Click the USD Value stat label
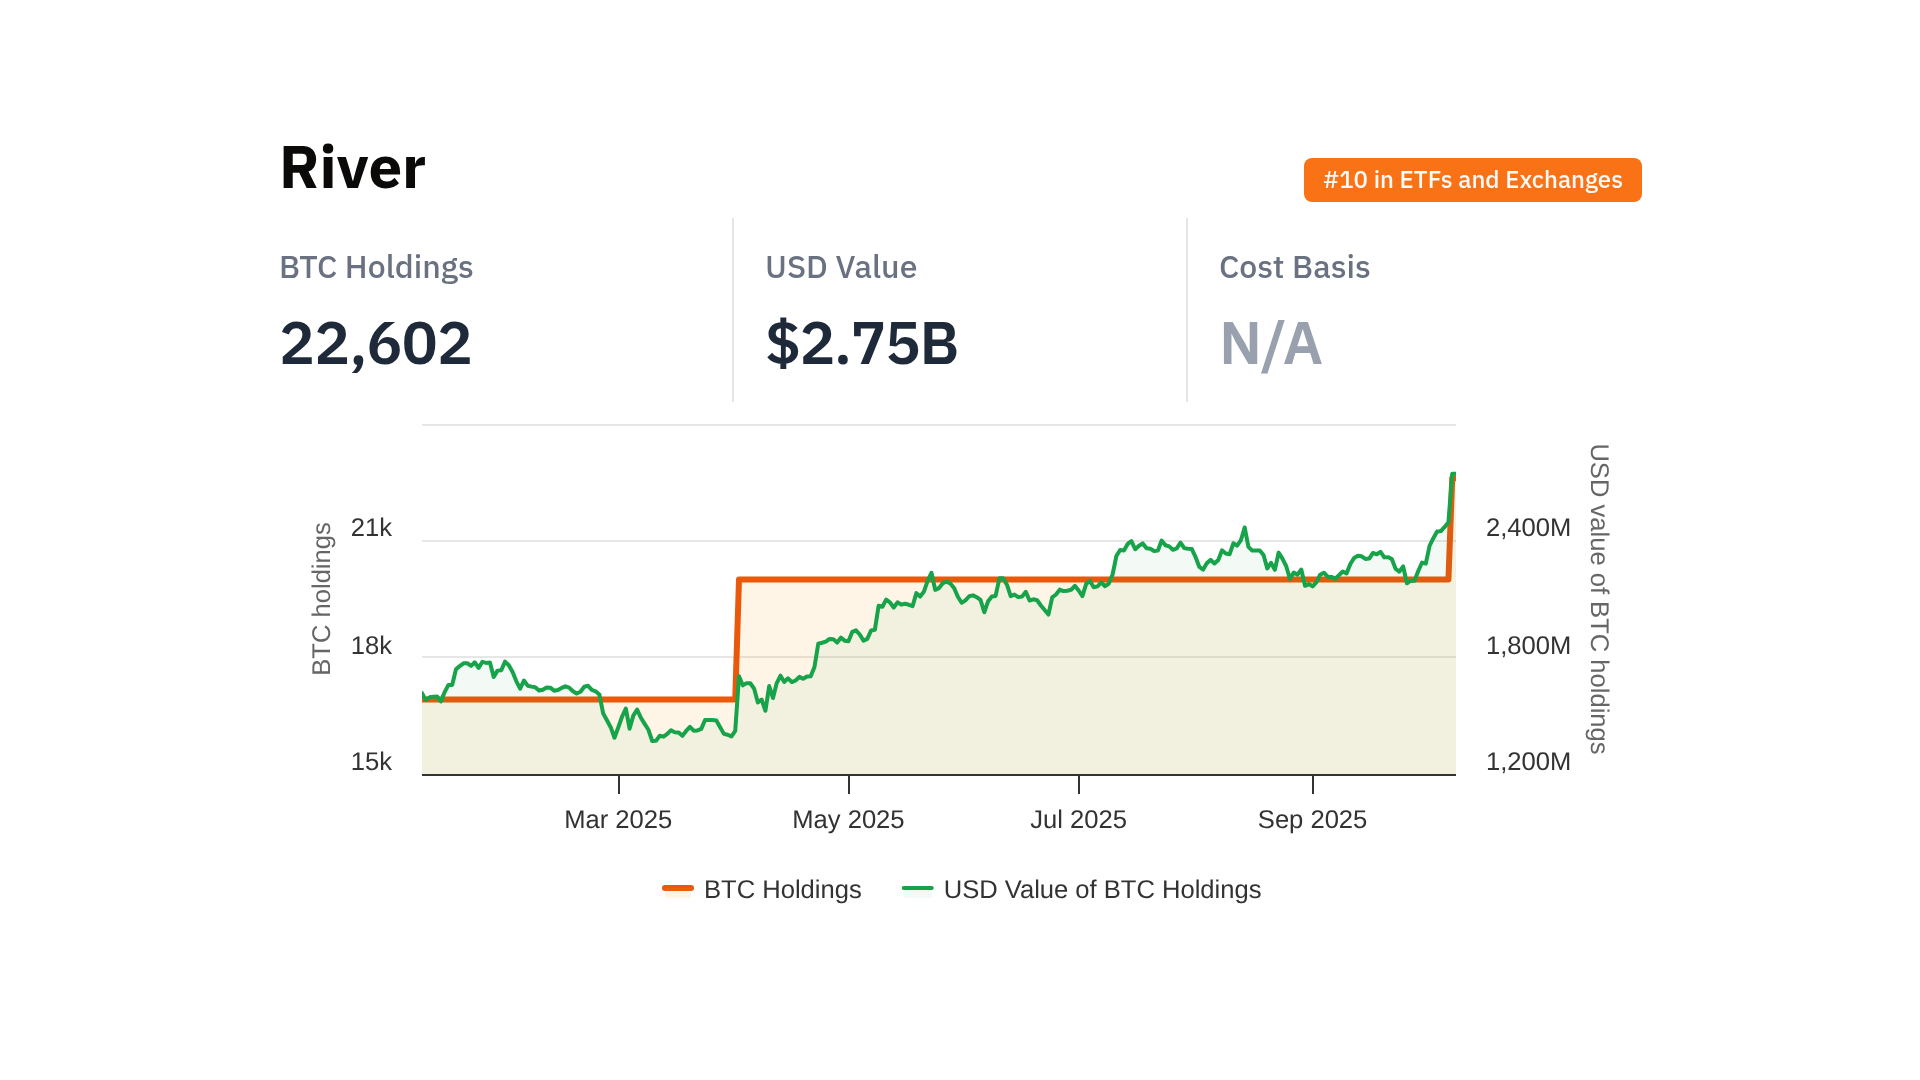The height and width of the screenshot is (1080, 1920). pos(840,267)
